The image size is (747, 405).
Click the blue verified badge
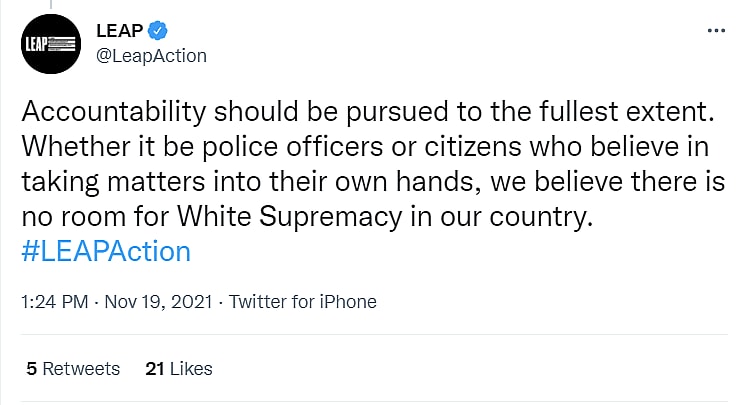coord(158,31)
